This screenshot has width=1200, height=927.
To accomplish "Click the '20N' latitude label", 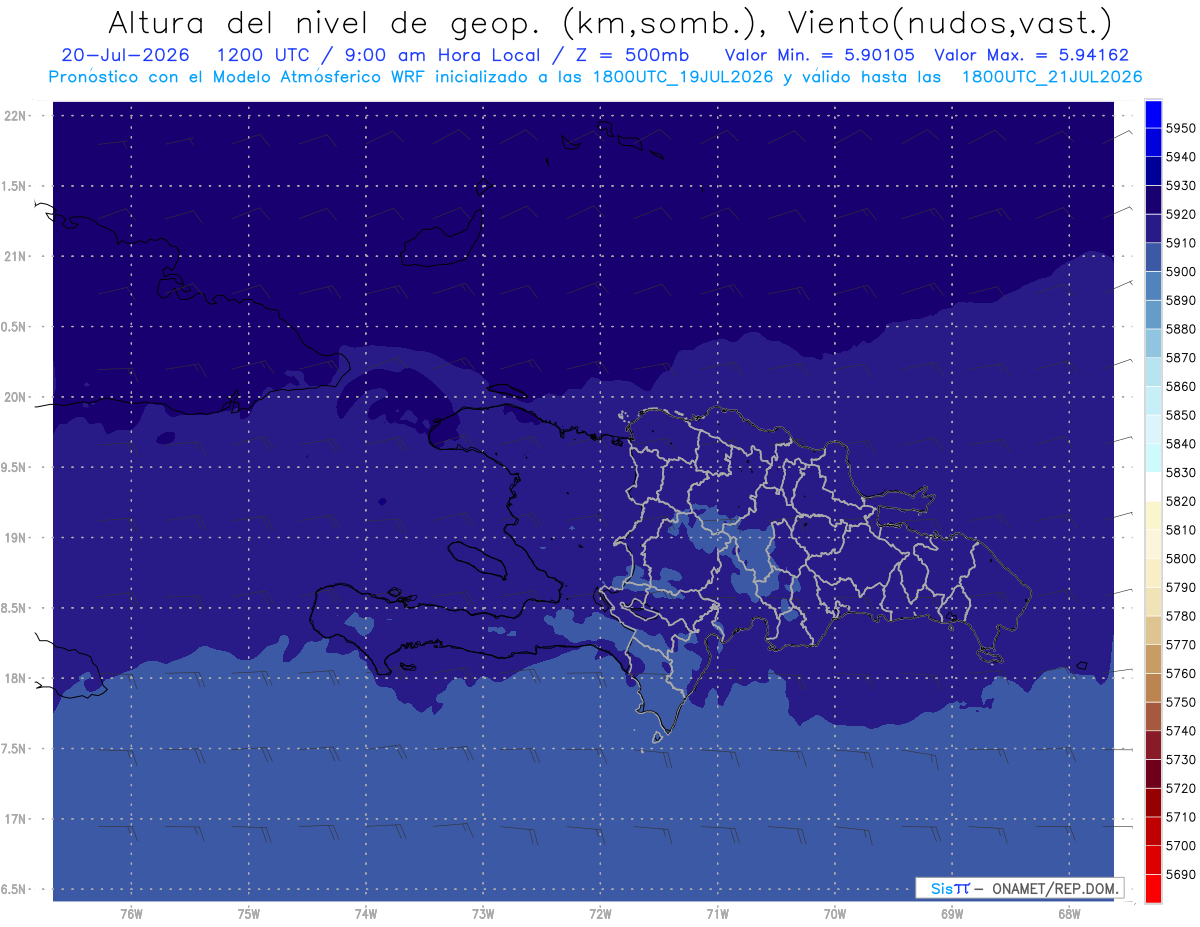I will pyautogui.click(x=16, y=397).
